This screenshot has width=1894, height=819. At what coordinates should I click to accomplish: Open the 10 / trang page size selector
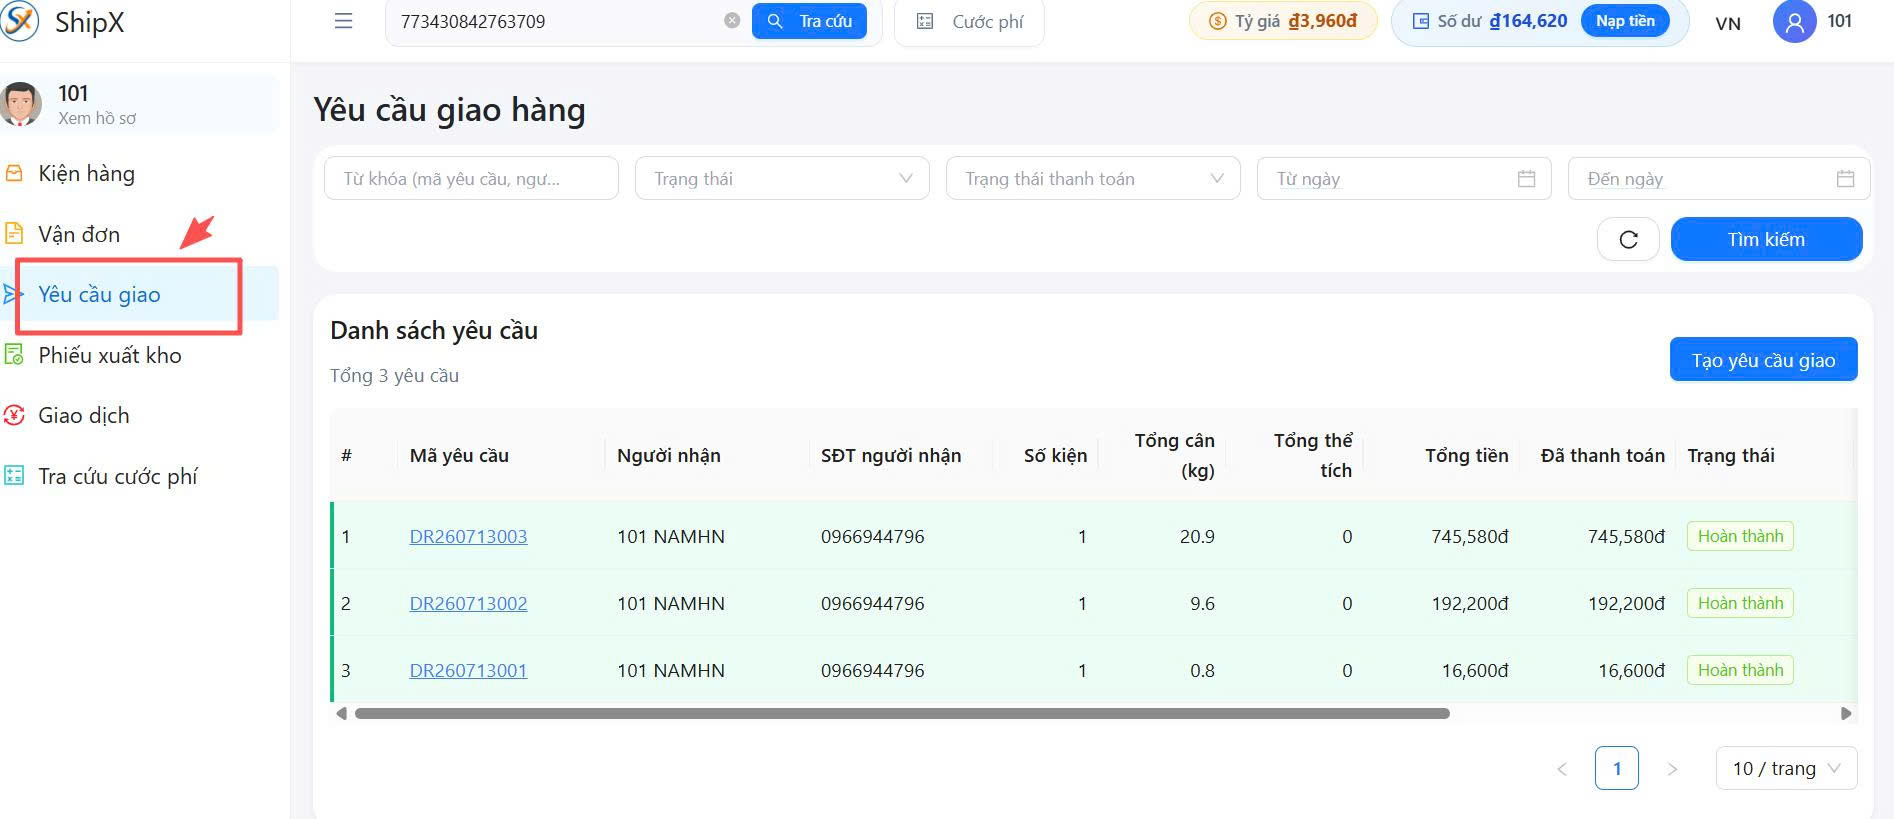[x=1786, y=768]
